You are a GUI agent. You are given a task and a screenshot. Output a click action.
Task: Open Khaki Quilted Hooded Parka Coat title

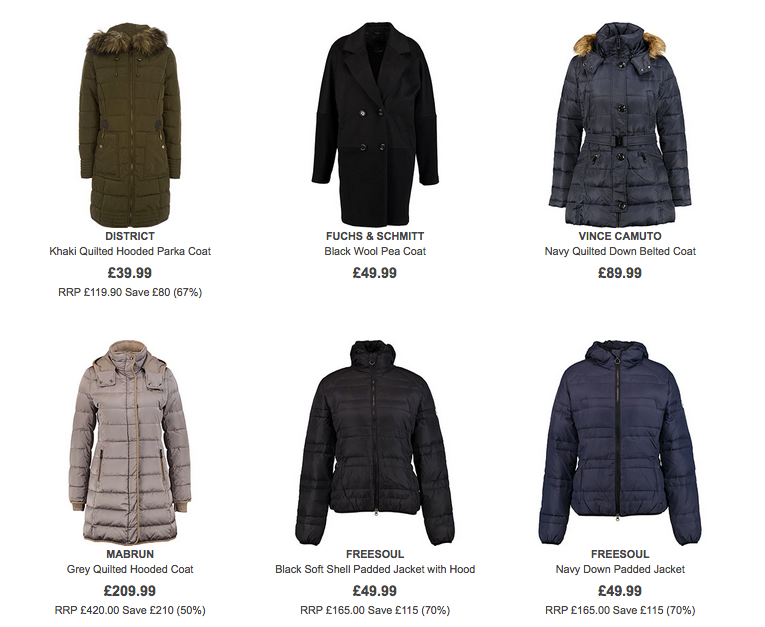coord(130,251)
